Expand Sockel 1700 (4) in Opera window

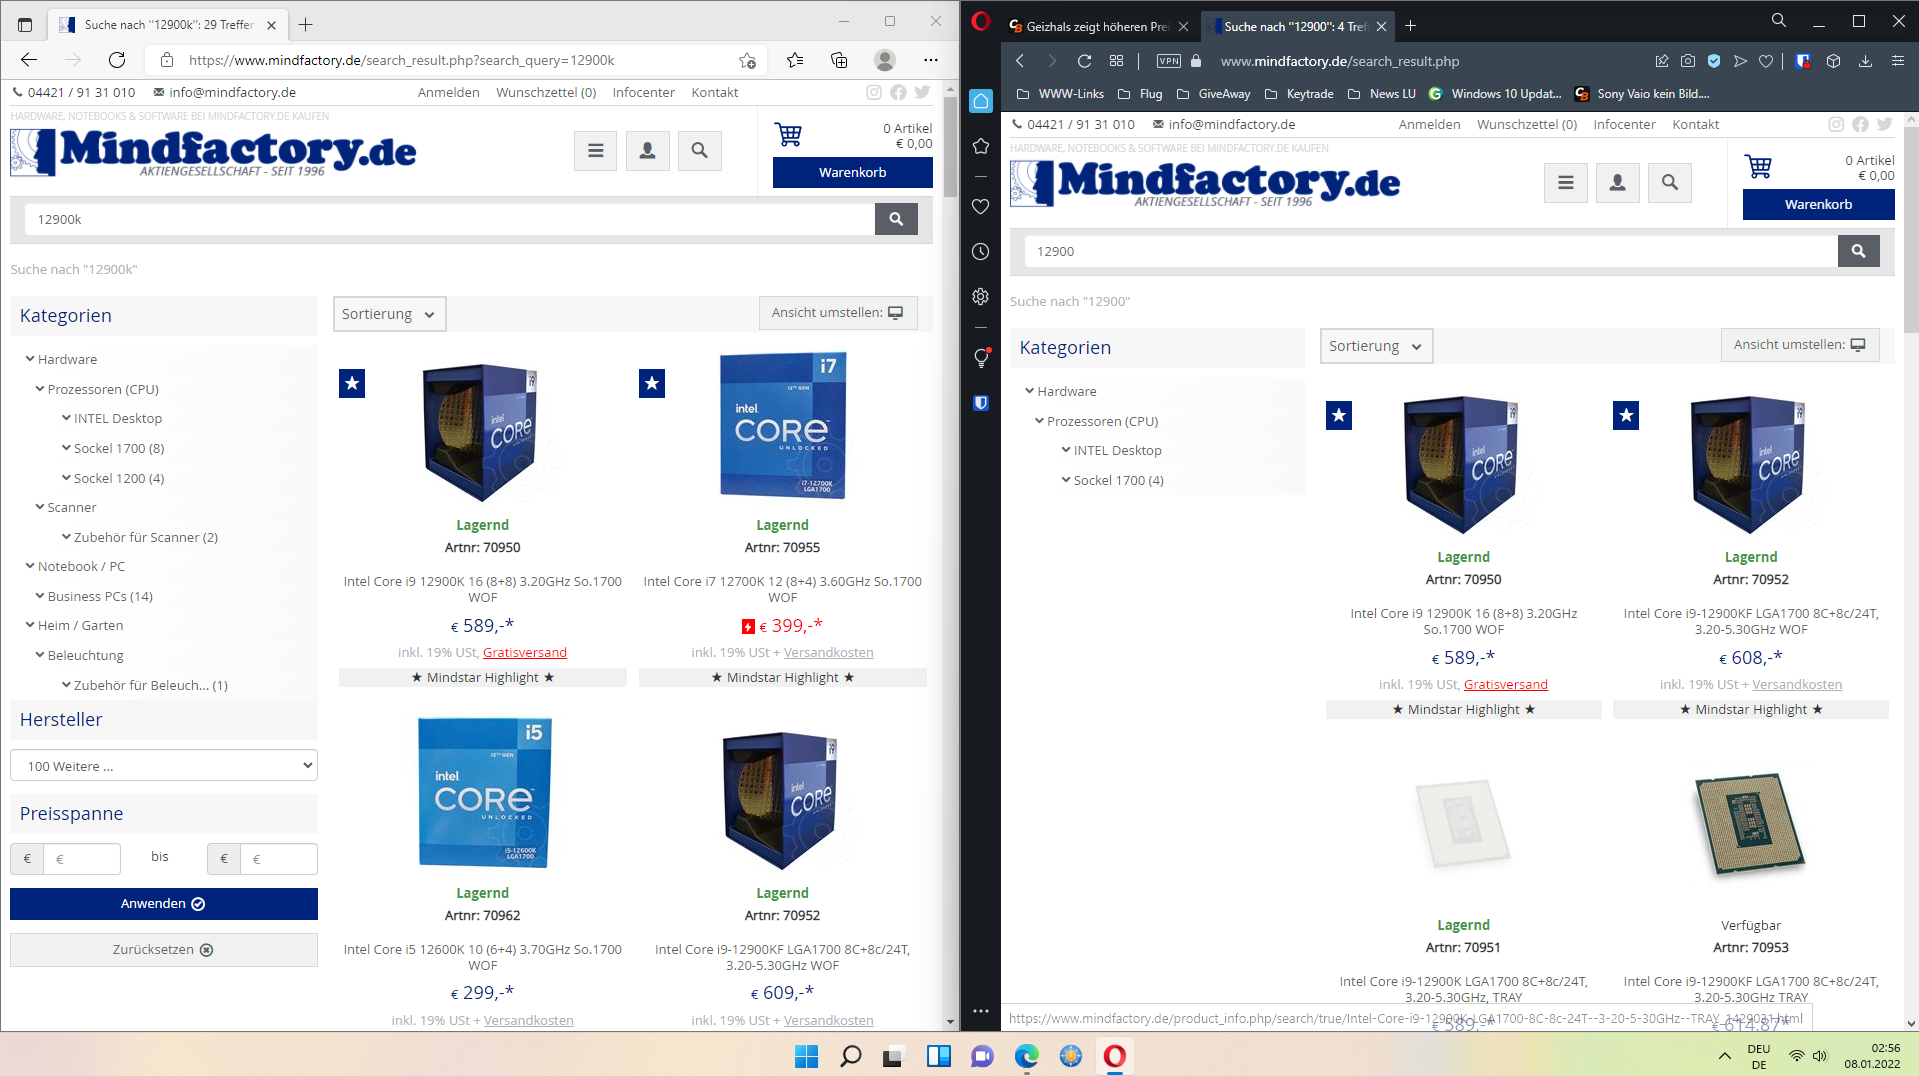click(1112, 480)
